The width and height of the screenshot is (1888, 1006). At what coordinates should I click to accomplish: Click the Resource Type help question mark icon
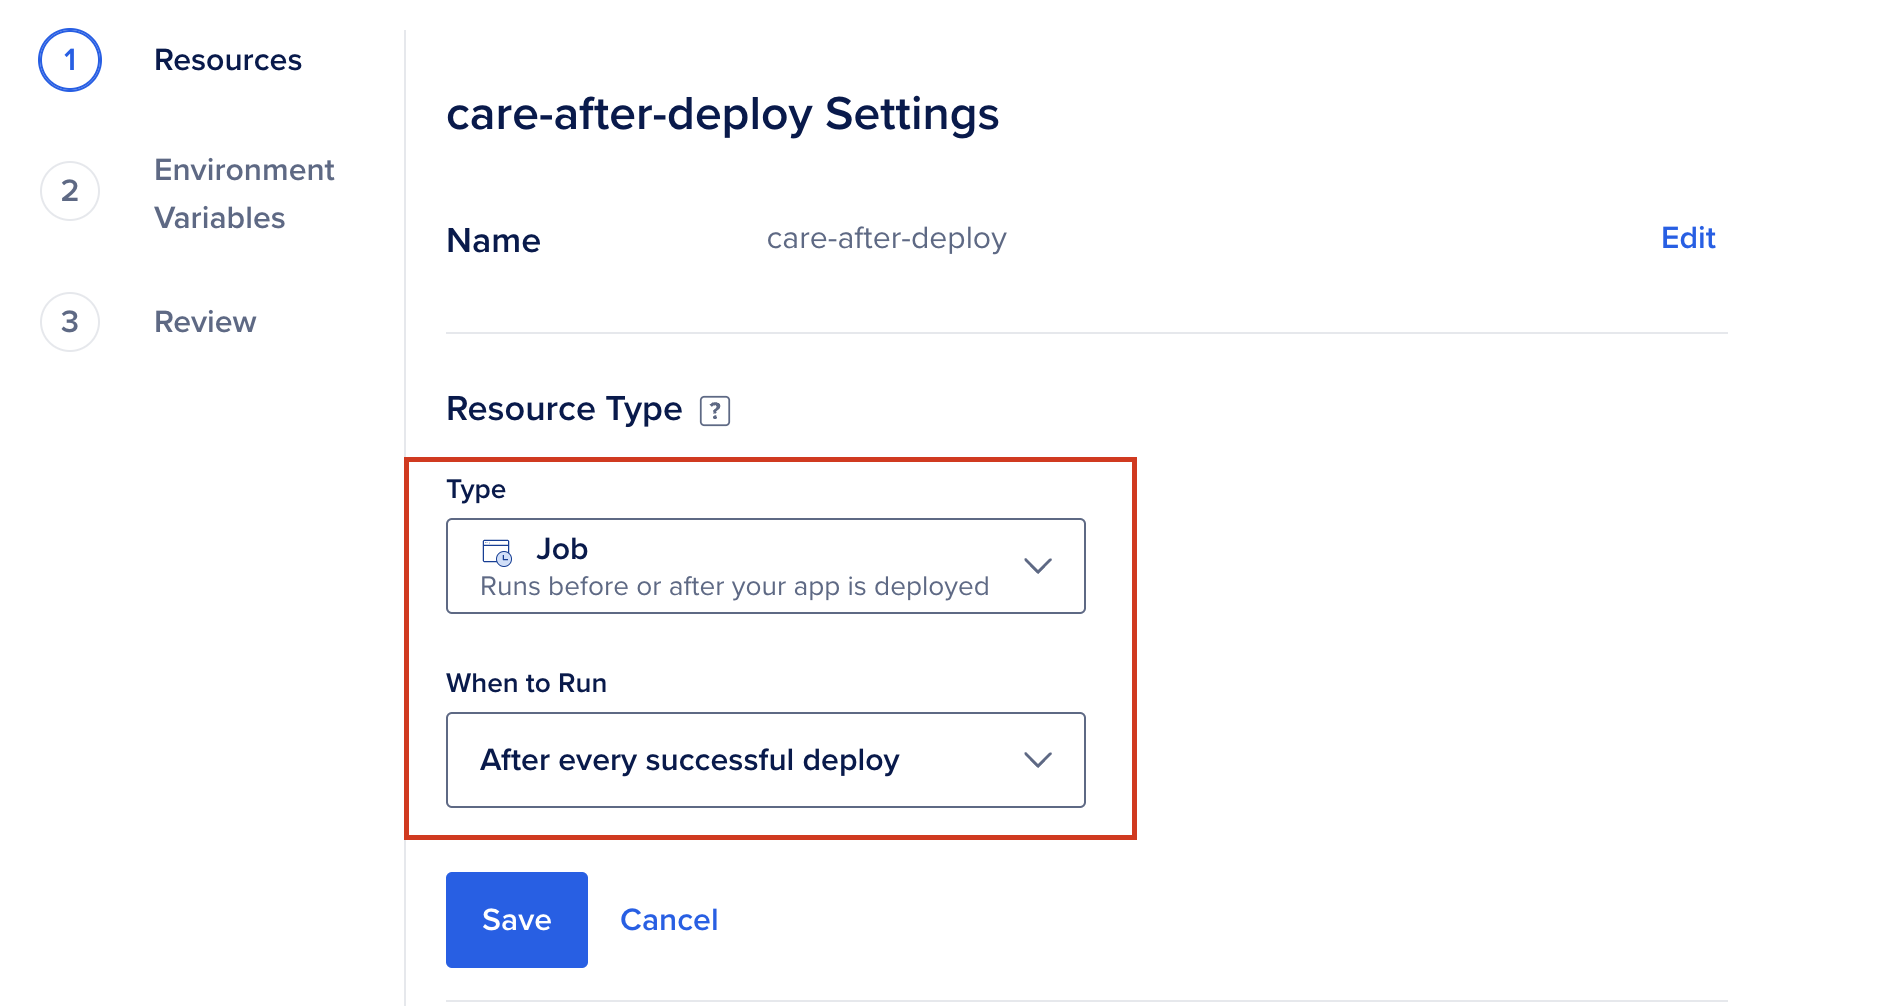point(714,411)
